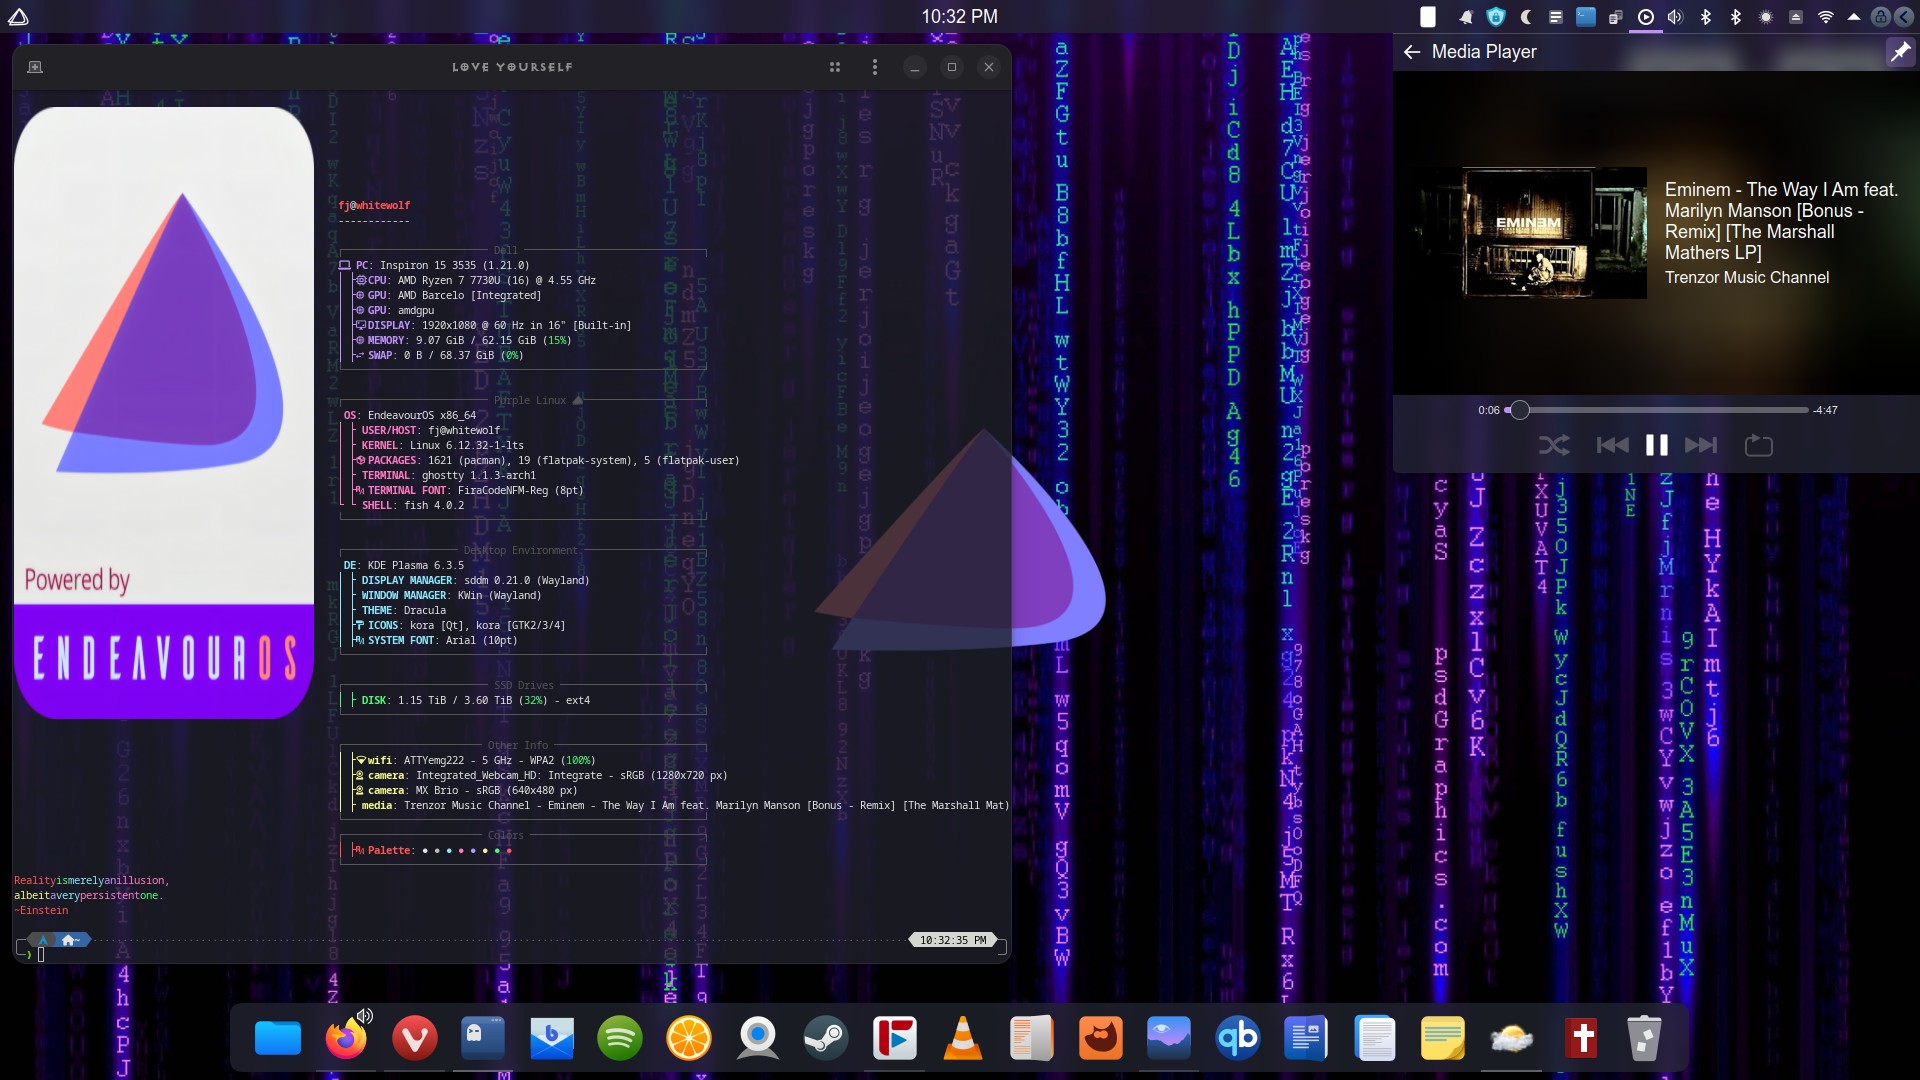Open the VPN shield tray icon
The image size is (1920, 1080).
[x=1496, y=17]
